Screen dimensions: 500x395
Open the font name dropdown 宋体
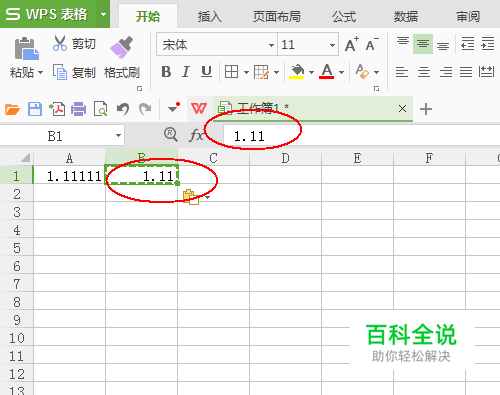tap(271, 45)
